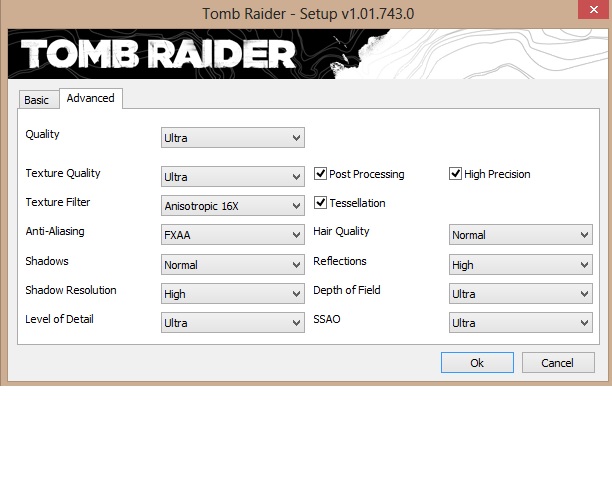This screenshot has width=612, height=500.
Task: Click the Level of Detail label
Action: (59, 319)
